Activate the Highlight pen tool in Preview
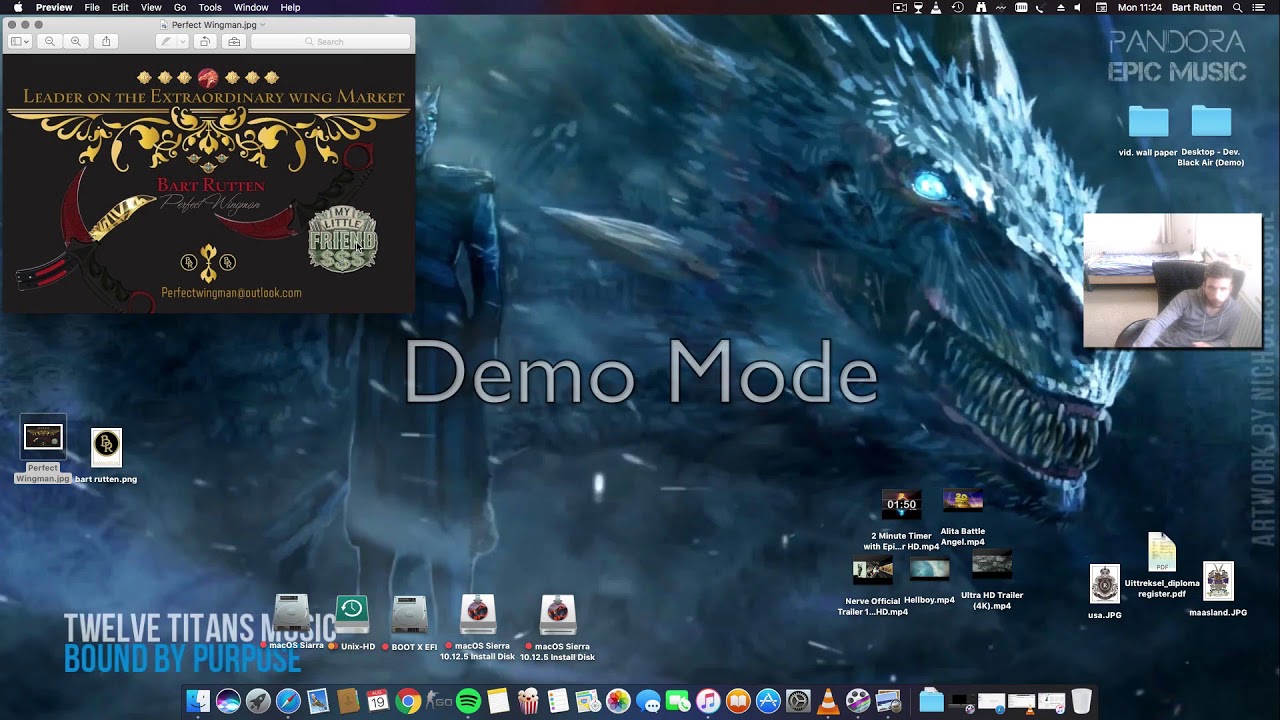Image resolution: width=1280 pixels, height=720 pixels. [166, 41]
